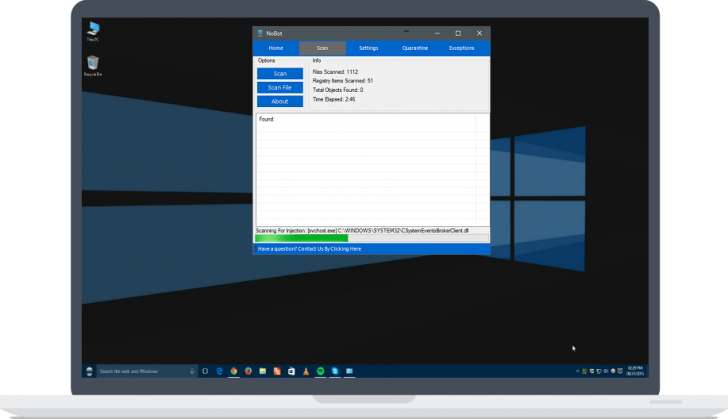This screenshot has width=728, height=419.
Task: Click the Found results list area
Action: (372, 170)
